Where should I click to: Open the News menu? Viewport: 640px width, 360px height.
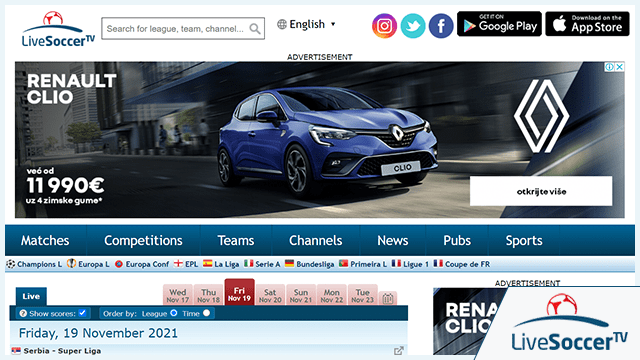click(x=393, y=240)
